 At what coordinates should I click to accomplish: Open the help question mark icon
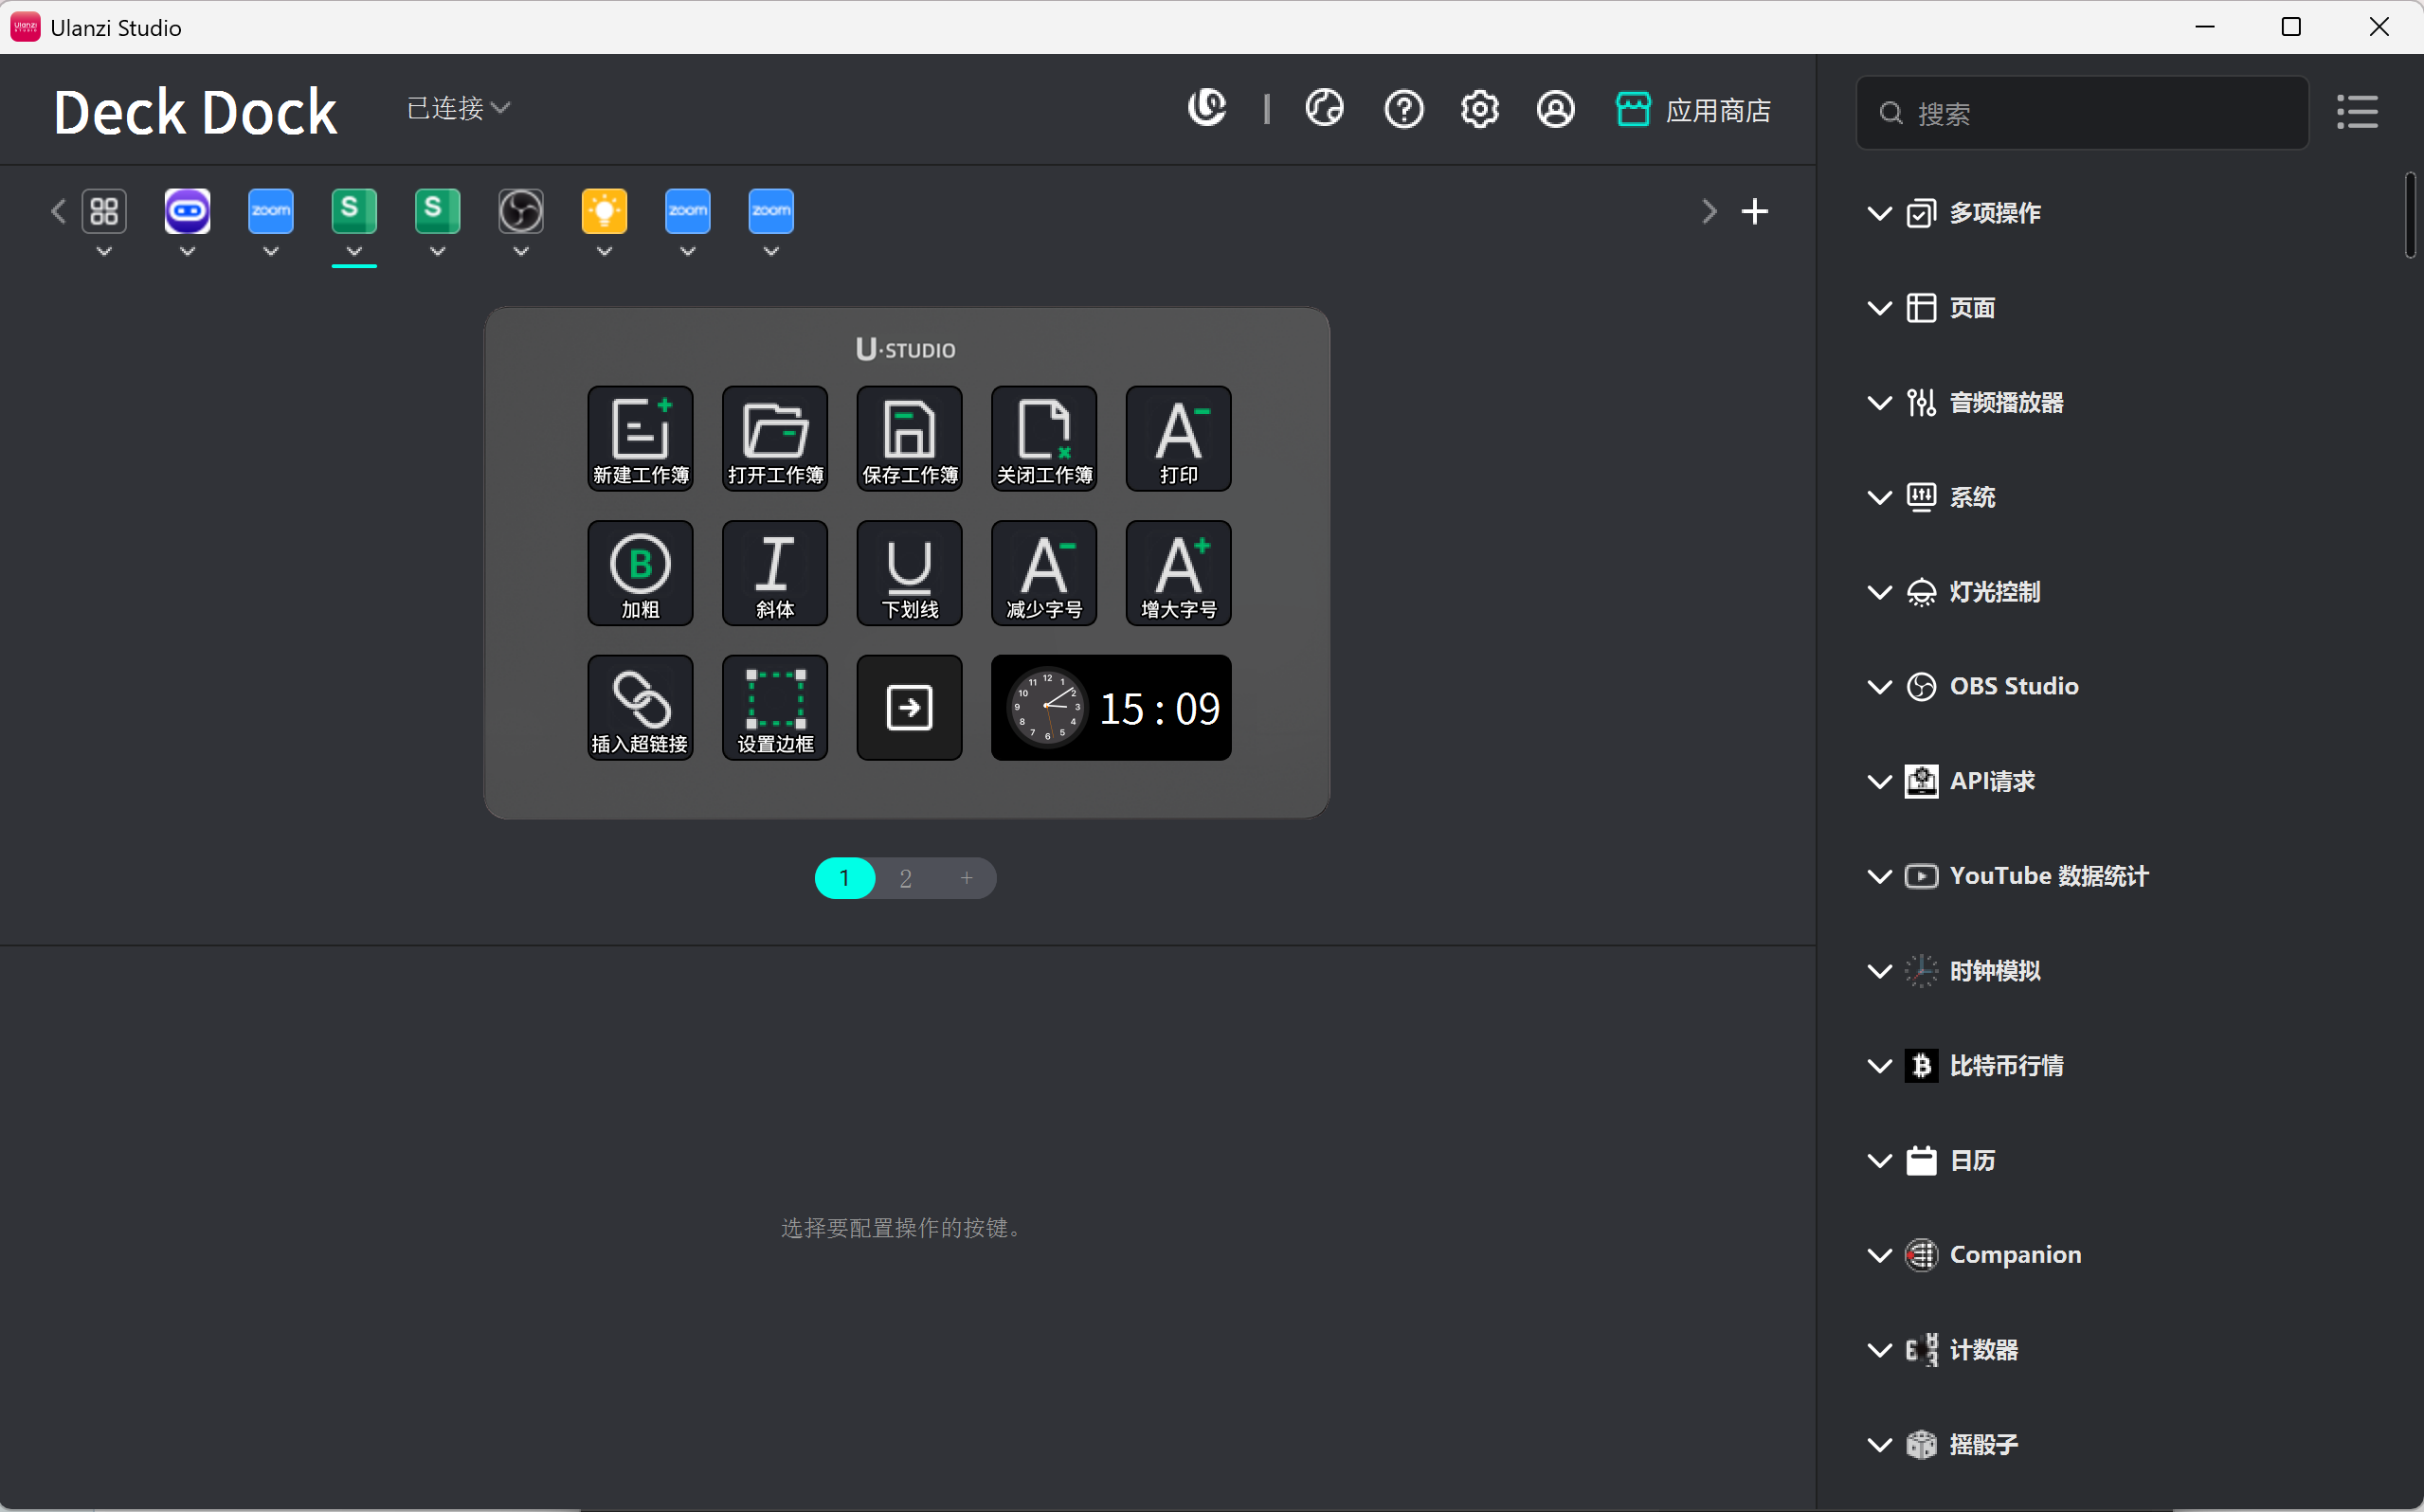[1403, 109]
